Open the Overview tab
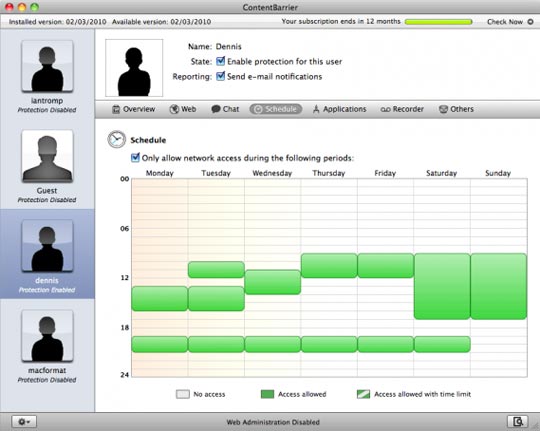This screenshot has height=431, width=540. point(134,109)
